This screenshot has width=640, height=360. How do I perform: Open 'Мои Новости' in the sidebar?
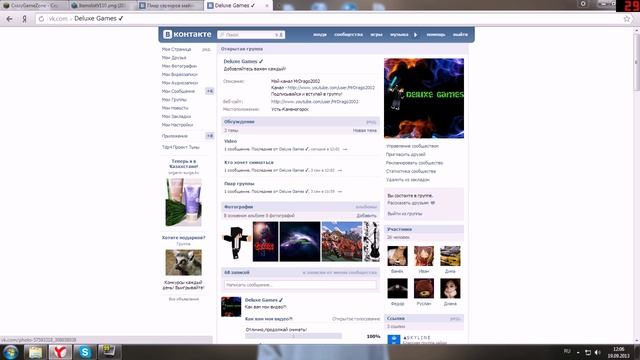[175, 108]
